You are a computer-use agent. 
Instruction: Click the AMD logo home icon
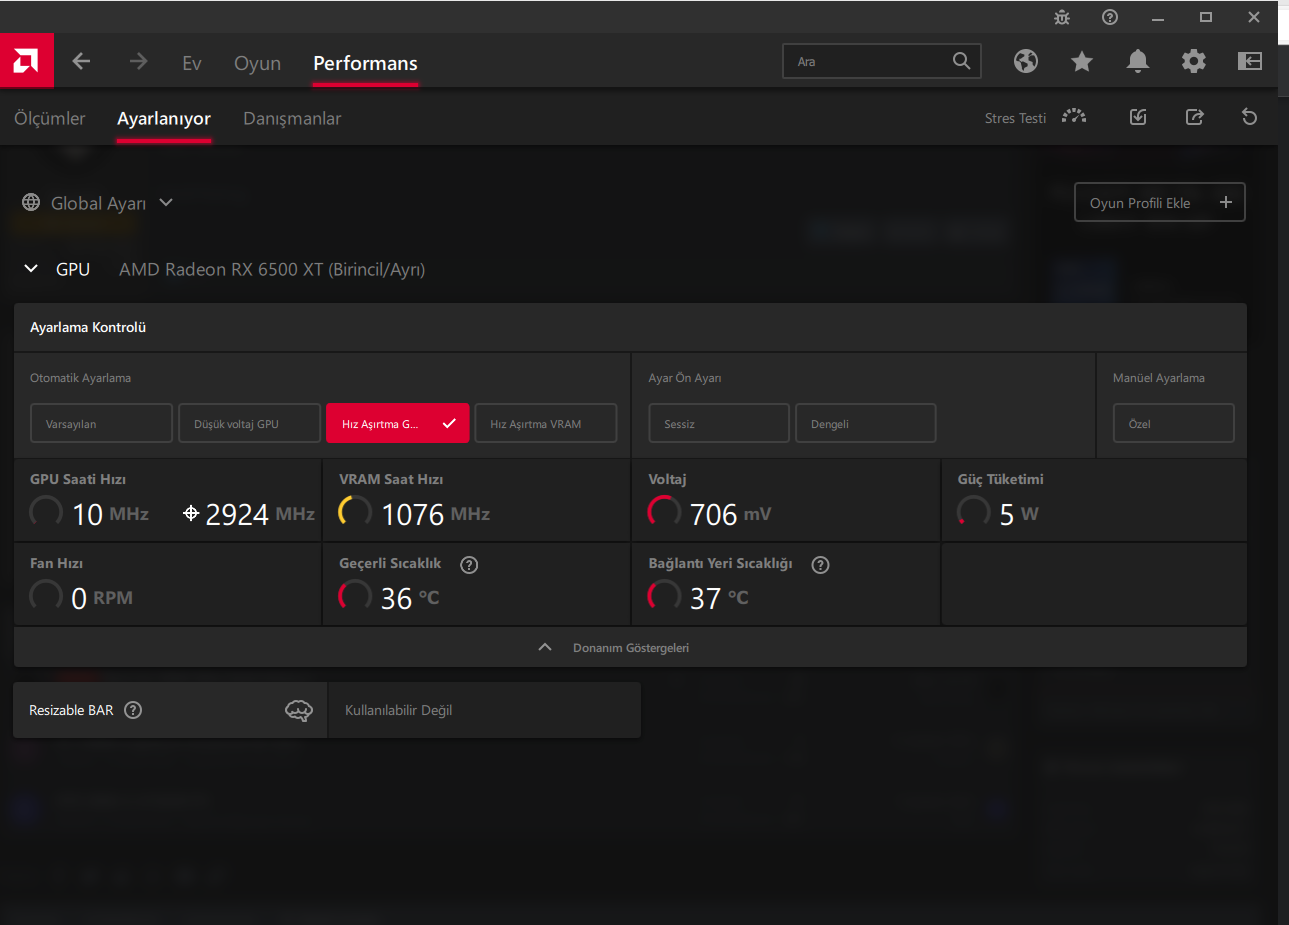(x=26, y=61)
